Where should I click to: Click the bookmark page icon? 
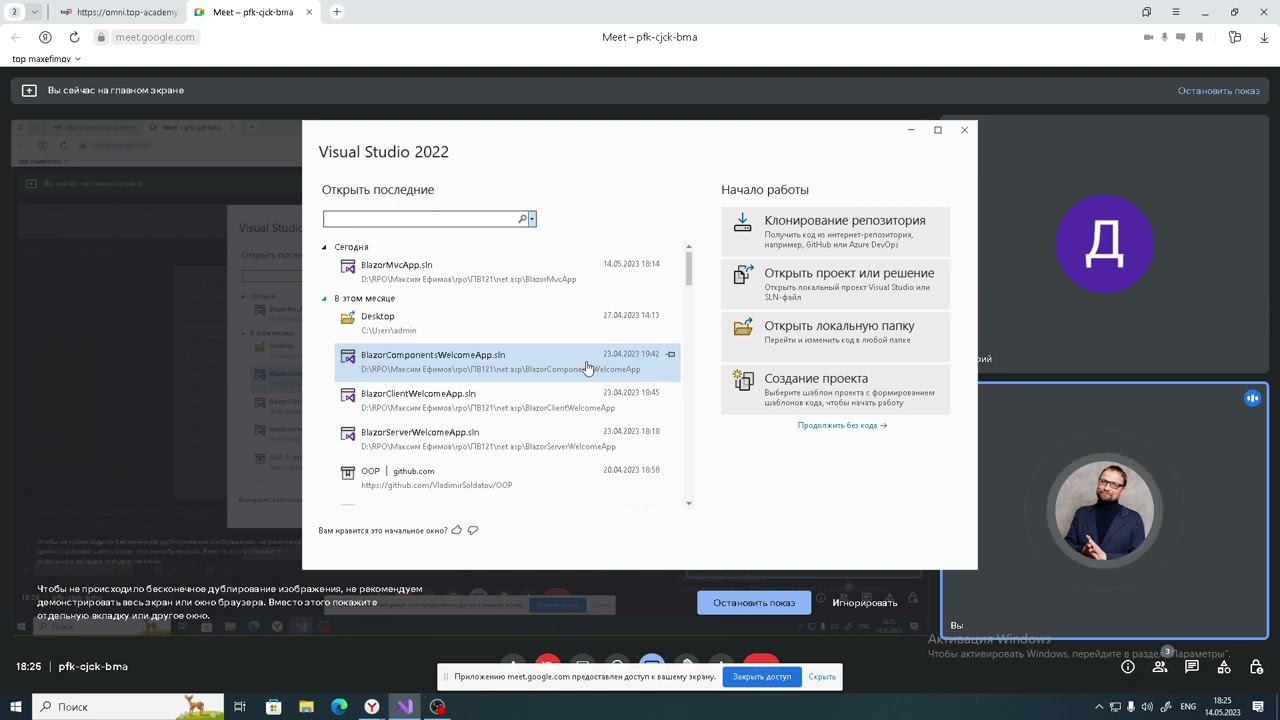point(1199,37)
